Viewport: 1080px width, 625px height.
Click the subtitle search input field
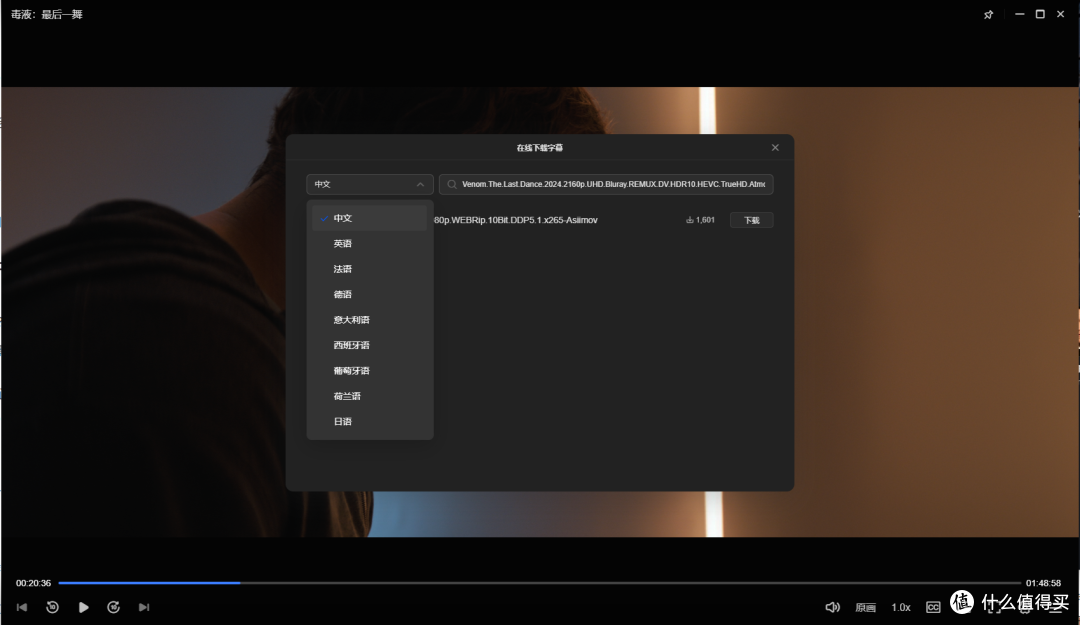pyautogui.click(x=606, y=184)
